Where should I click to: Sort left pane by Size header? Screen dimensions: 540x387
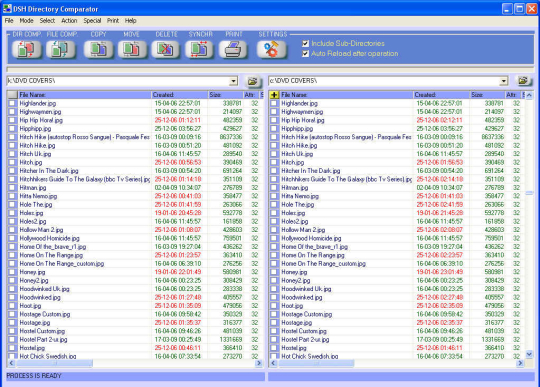[x=226, y=95]
